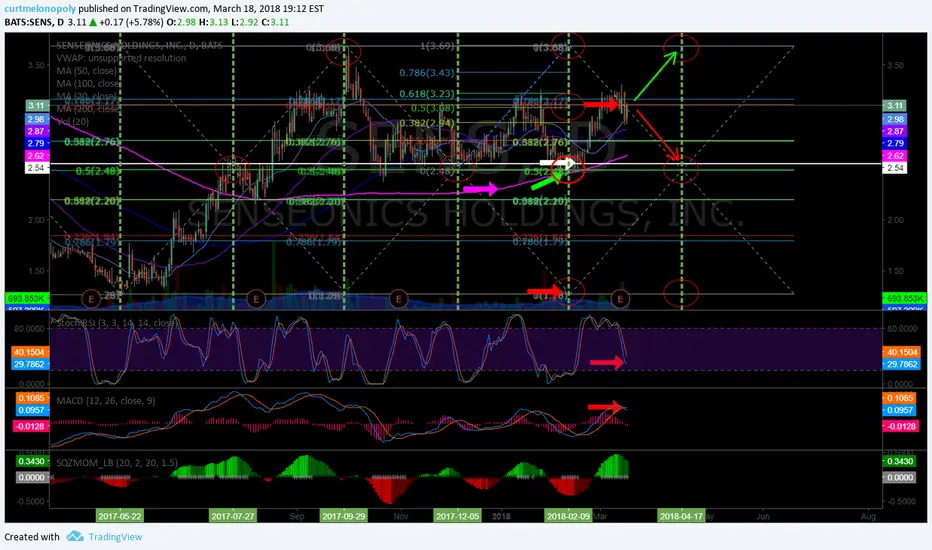Click the H:3.13 high value in header

214,22
